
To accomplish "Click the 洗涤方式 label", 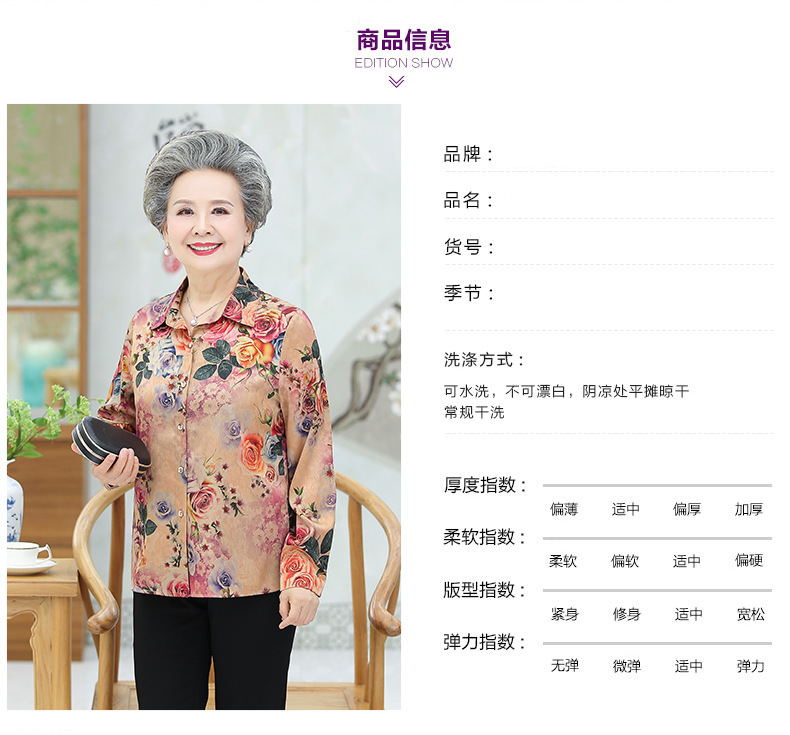I will (484, 360).
